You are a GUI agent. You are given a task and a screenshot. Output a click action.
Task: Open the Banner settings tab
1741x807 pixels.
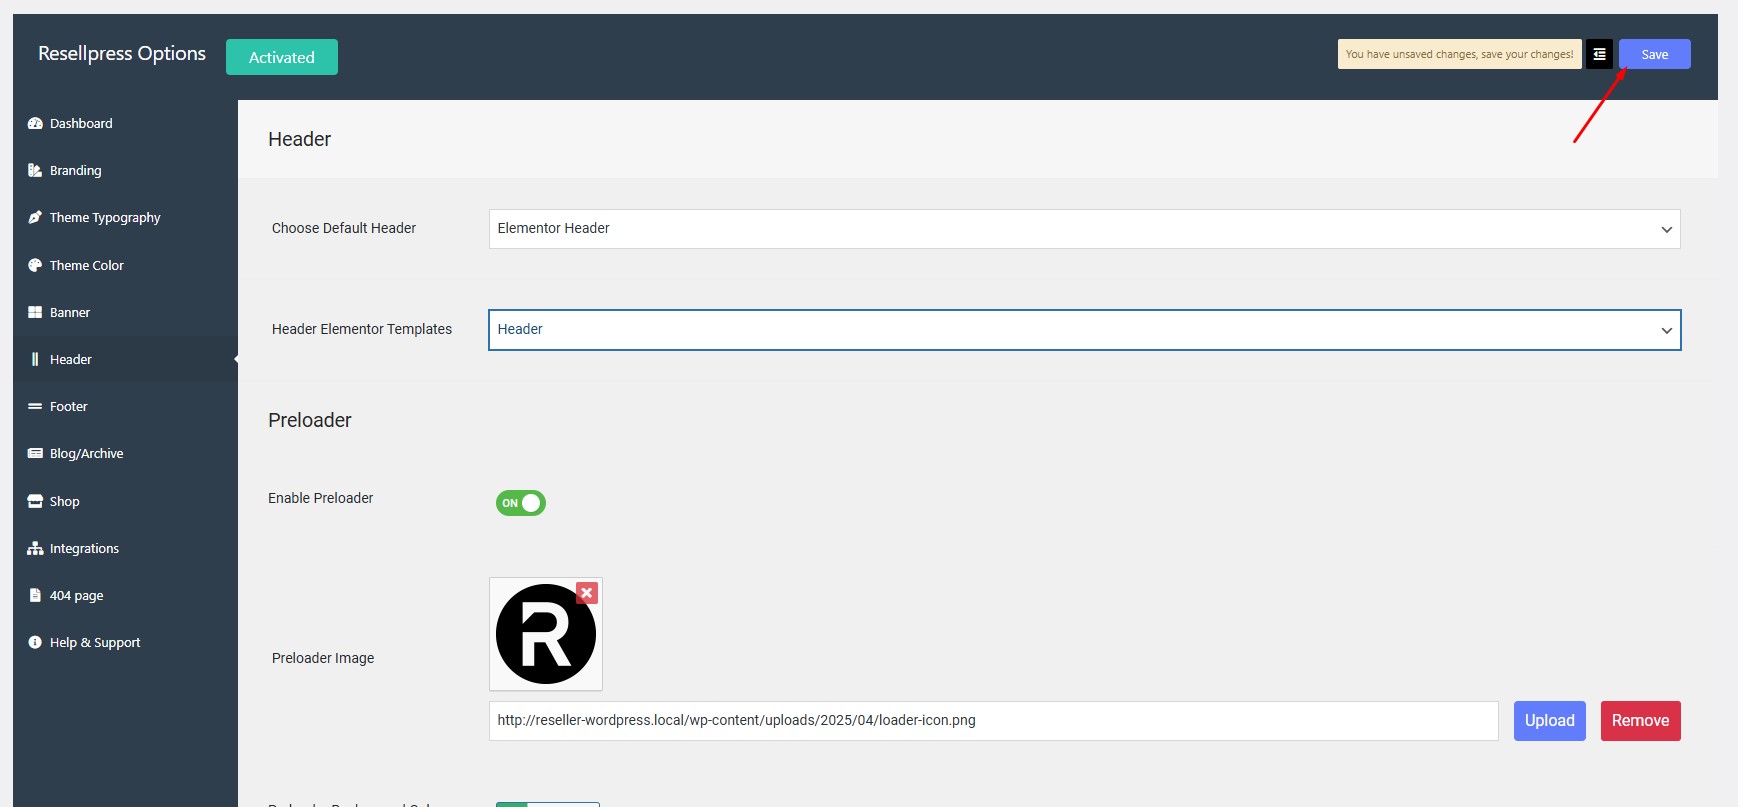(70, 313)
